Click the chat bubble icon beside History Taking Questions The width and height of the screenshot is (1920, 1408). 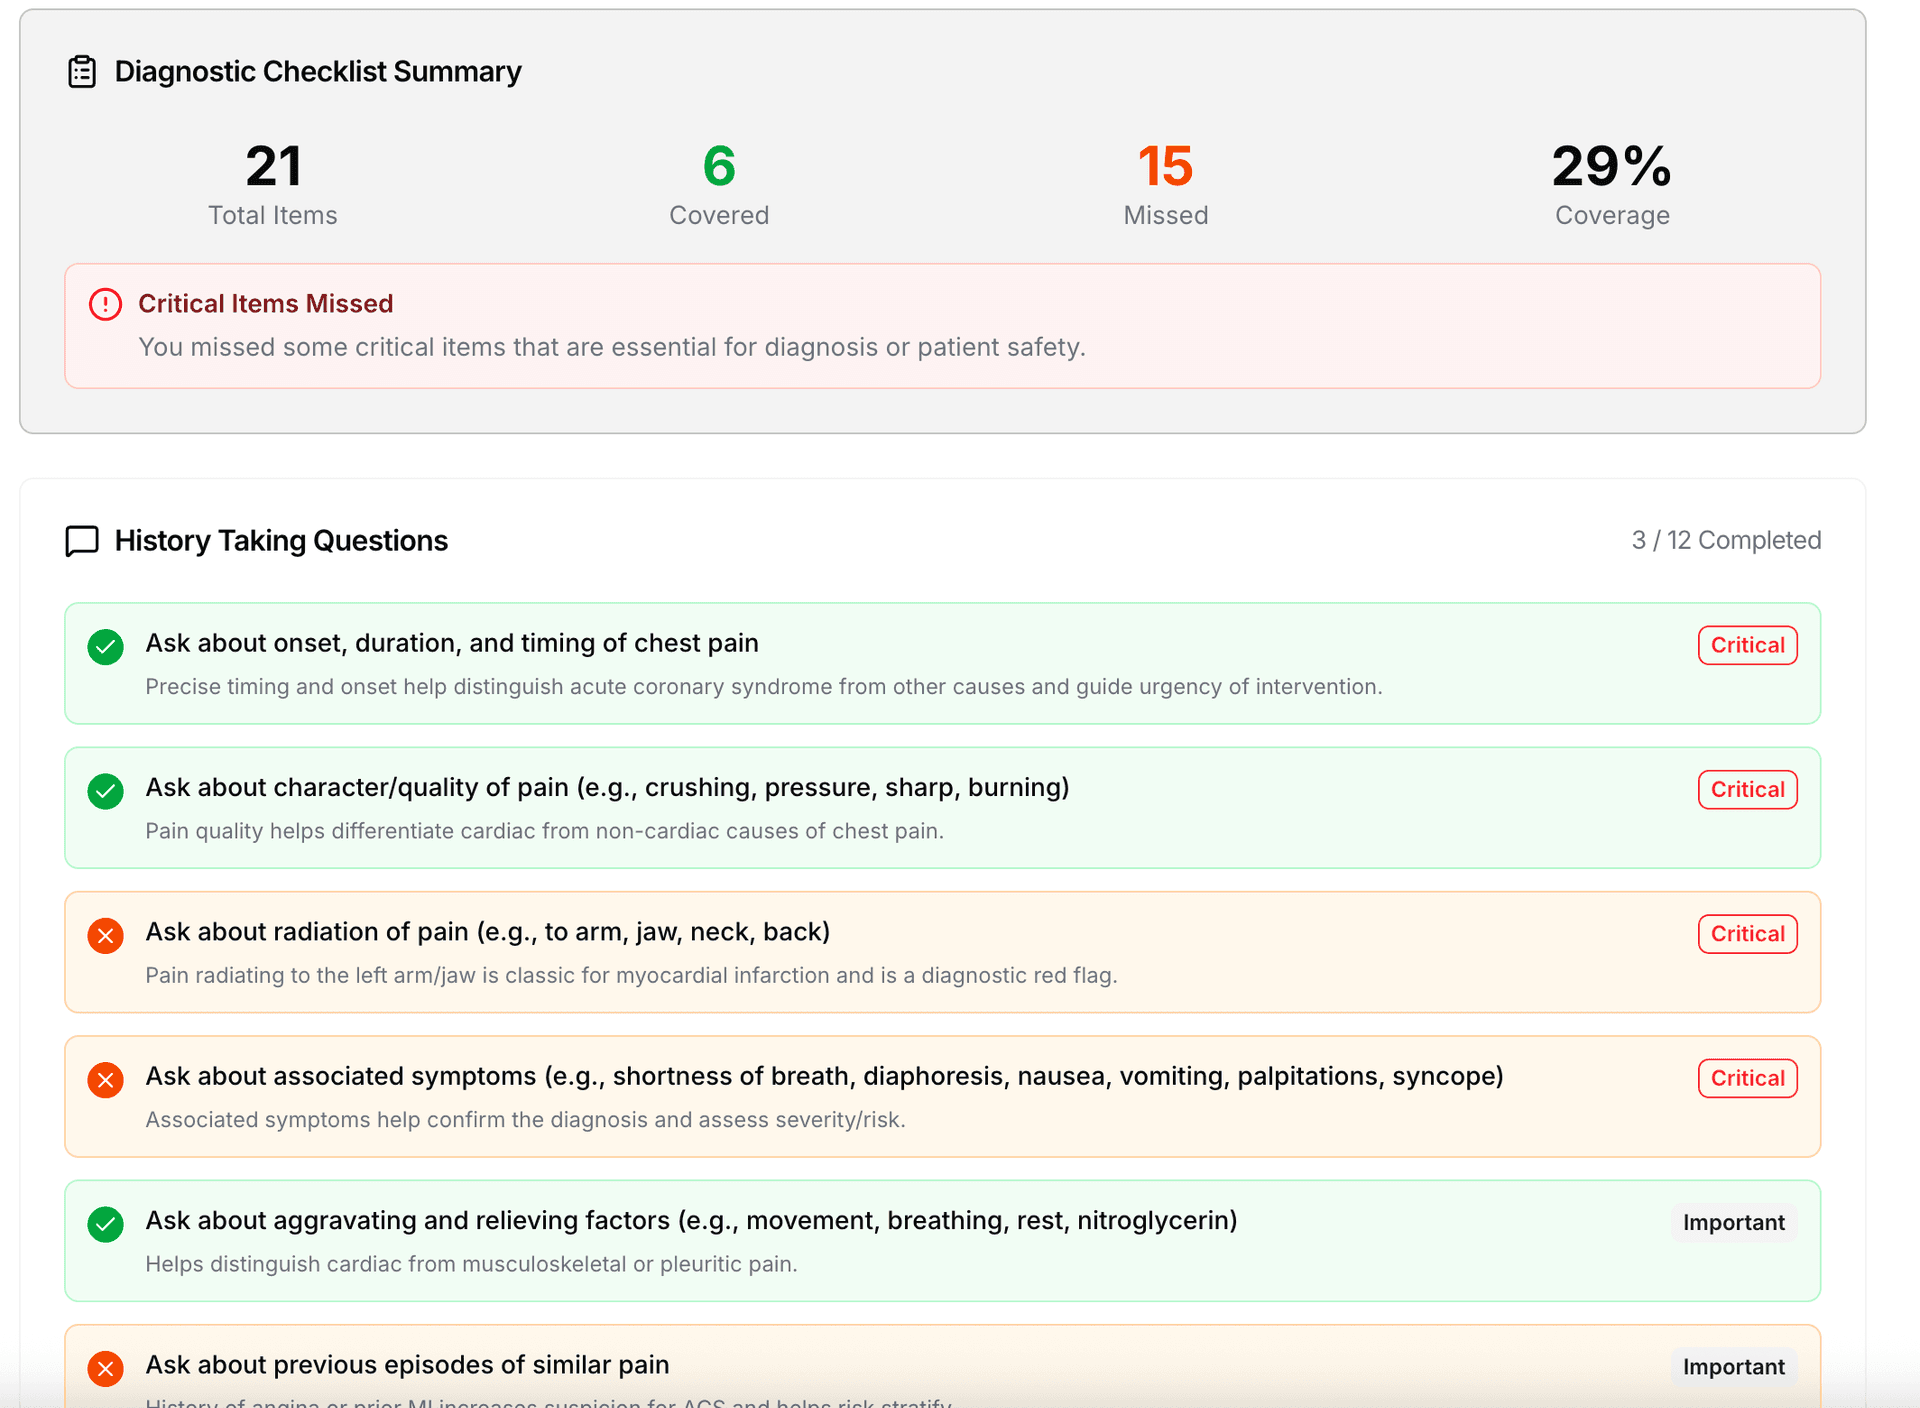pyautogui.click(x=82, y=541)
